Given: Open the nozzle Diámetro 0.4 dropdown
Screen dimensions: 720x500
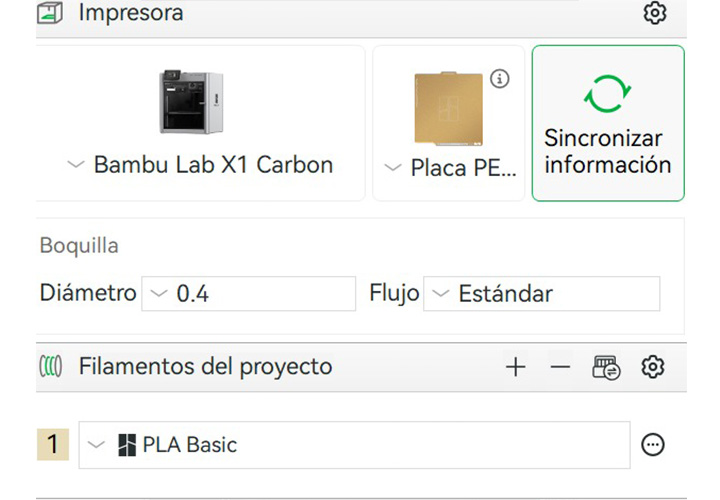Looking at the screenshot, I should pos(249,294).
